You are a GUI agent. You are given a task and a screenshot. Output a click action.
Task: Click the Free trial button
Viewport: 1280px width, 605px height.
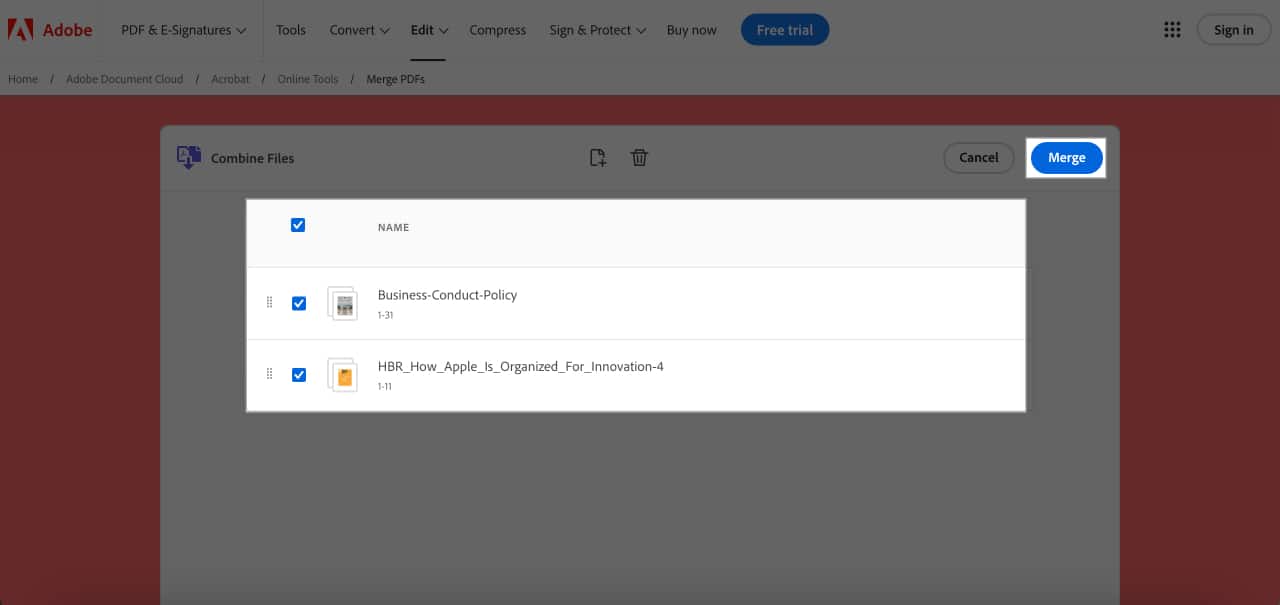[785, 30]
